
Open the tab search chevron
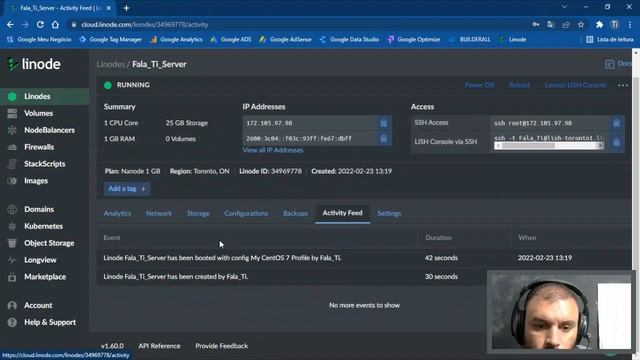click(564, 7)
